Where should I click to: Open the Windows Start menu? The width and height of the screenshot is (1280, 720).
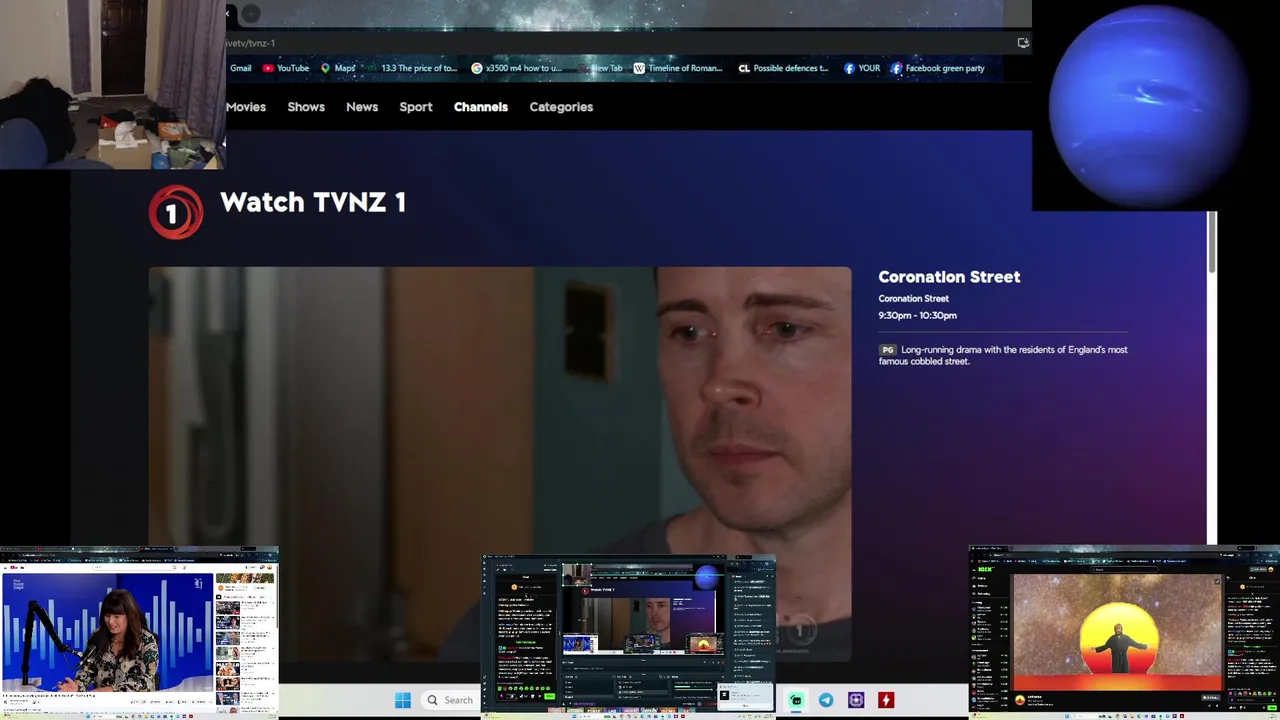tap(403, 700)
